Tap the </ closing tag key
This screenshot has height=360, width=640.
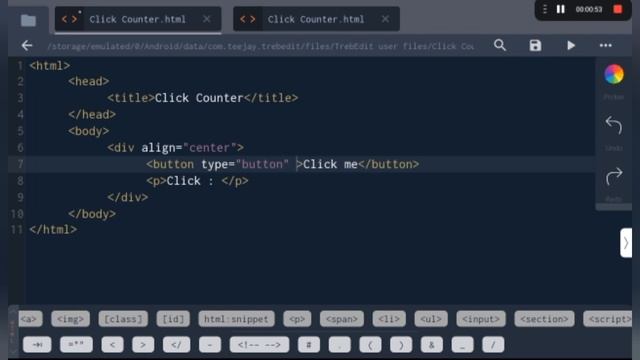[x=176, y=344]
